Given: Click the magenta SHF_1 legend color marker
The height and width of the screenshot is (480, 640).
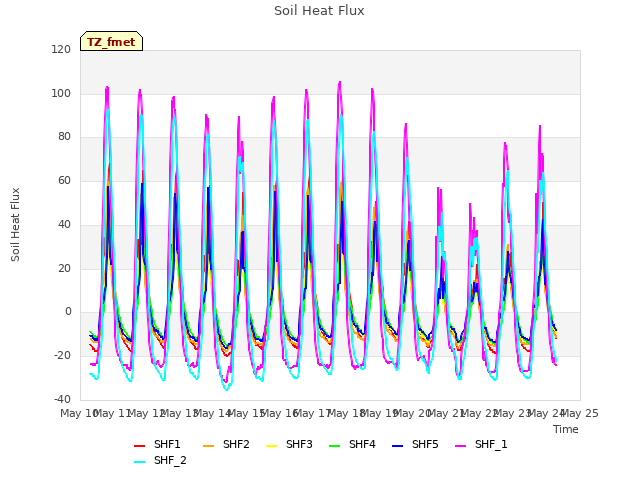Looking at the screenshot, I should [460, 446].
